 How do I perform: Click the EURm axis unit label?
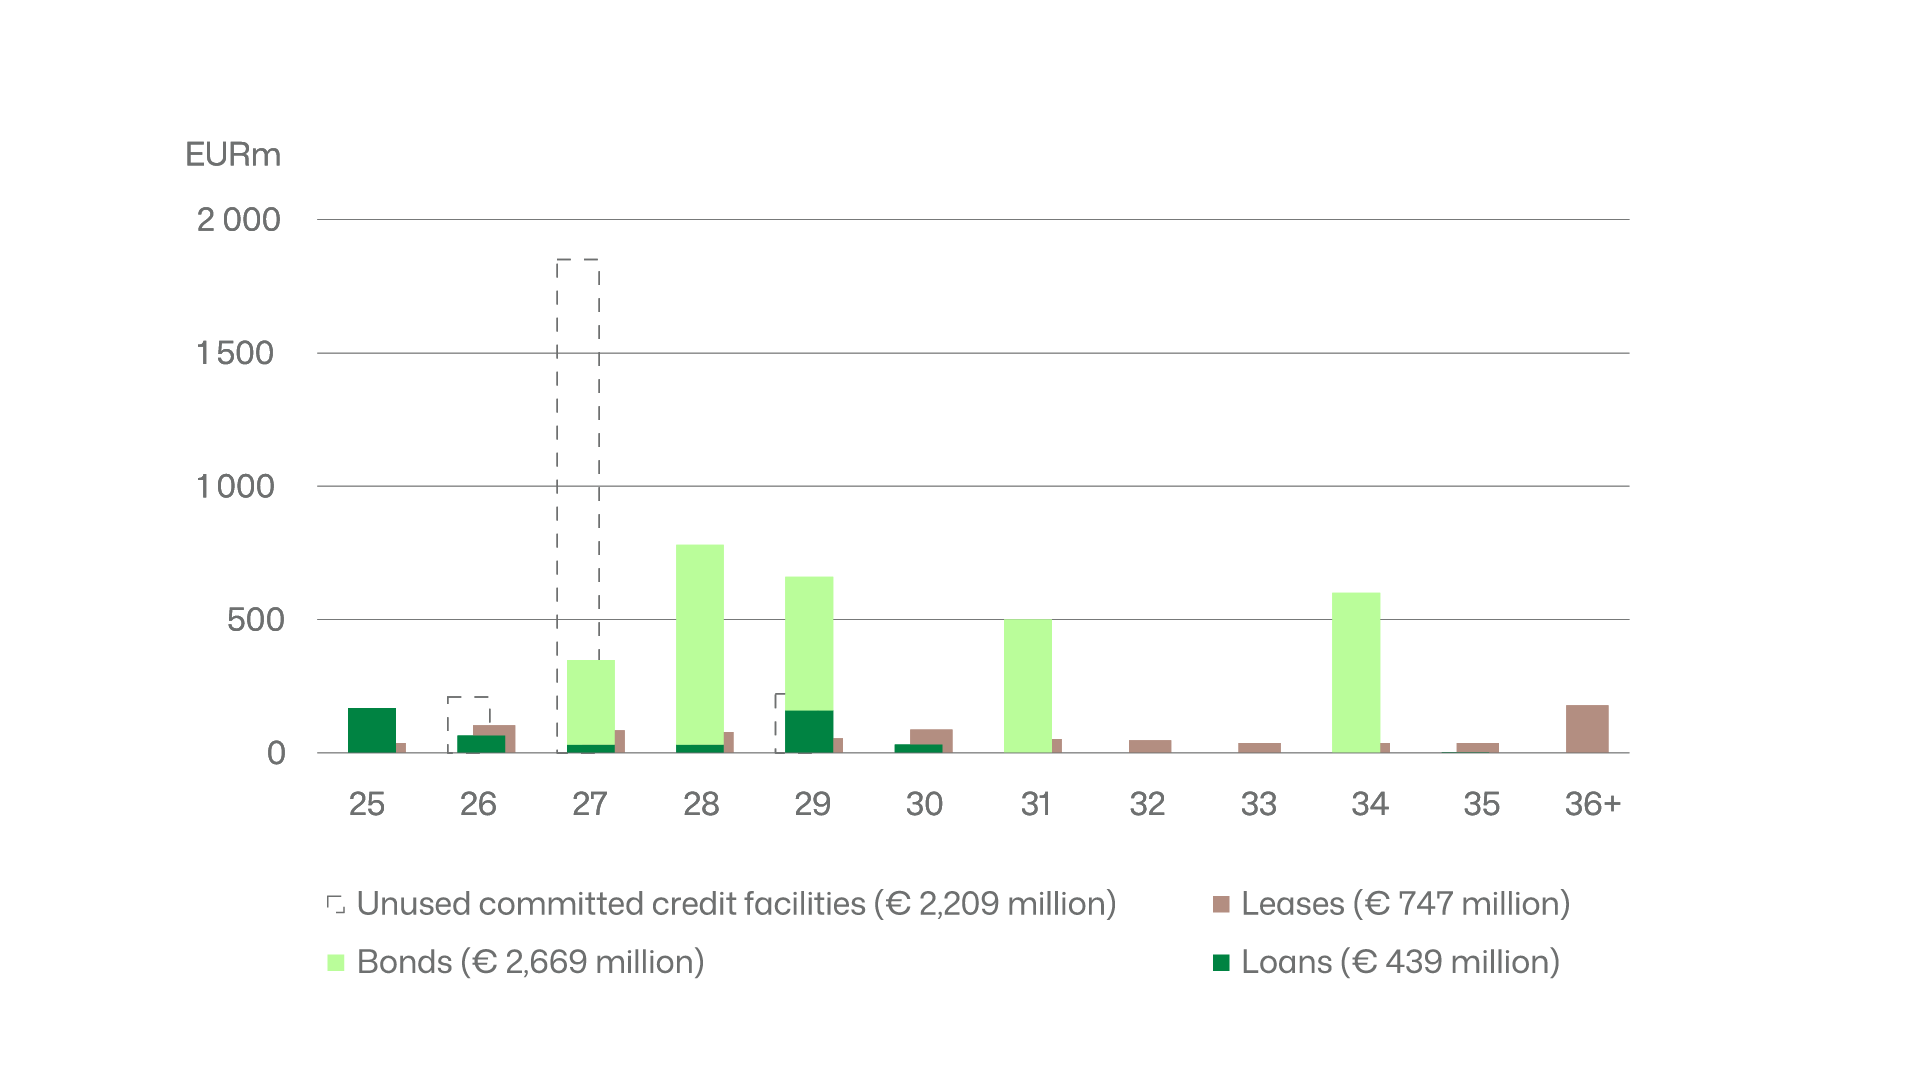233,155
